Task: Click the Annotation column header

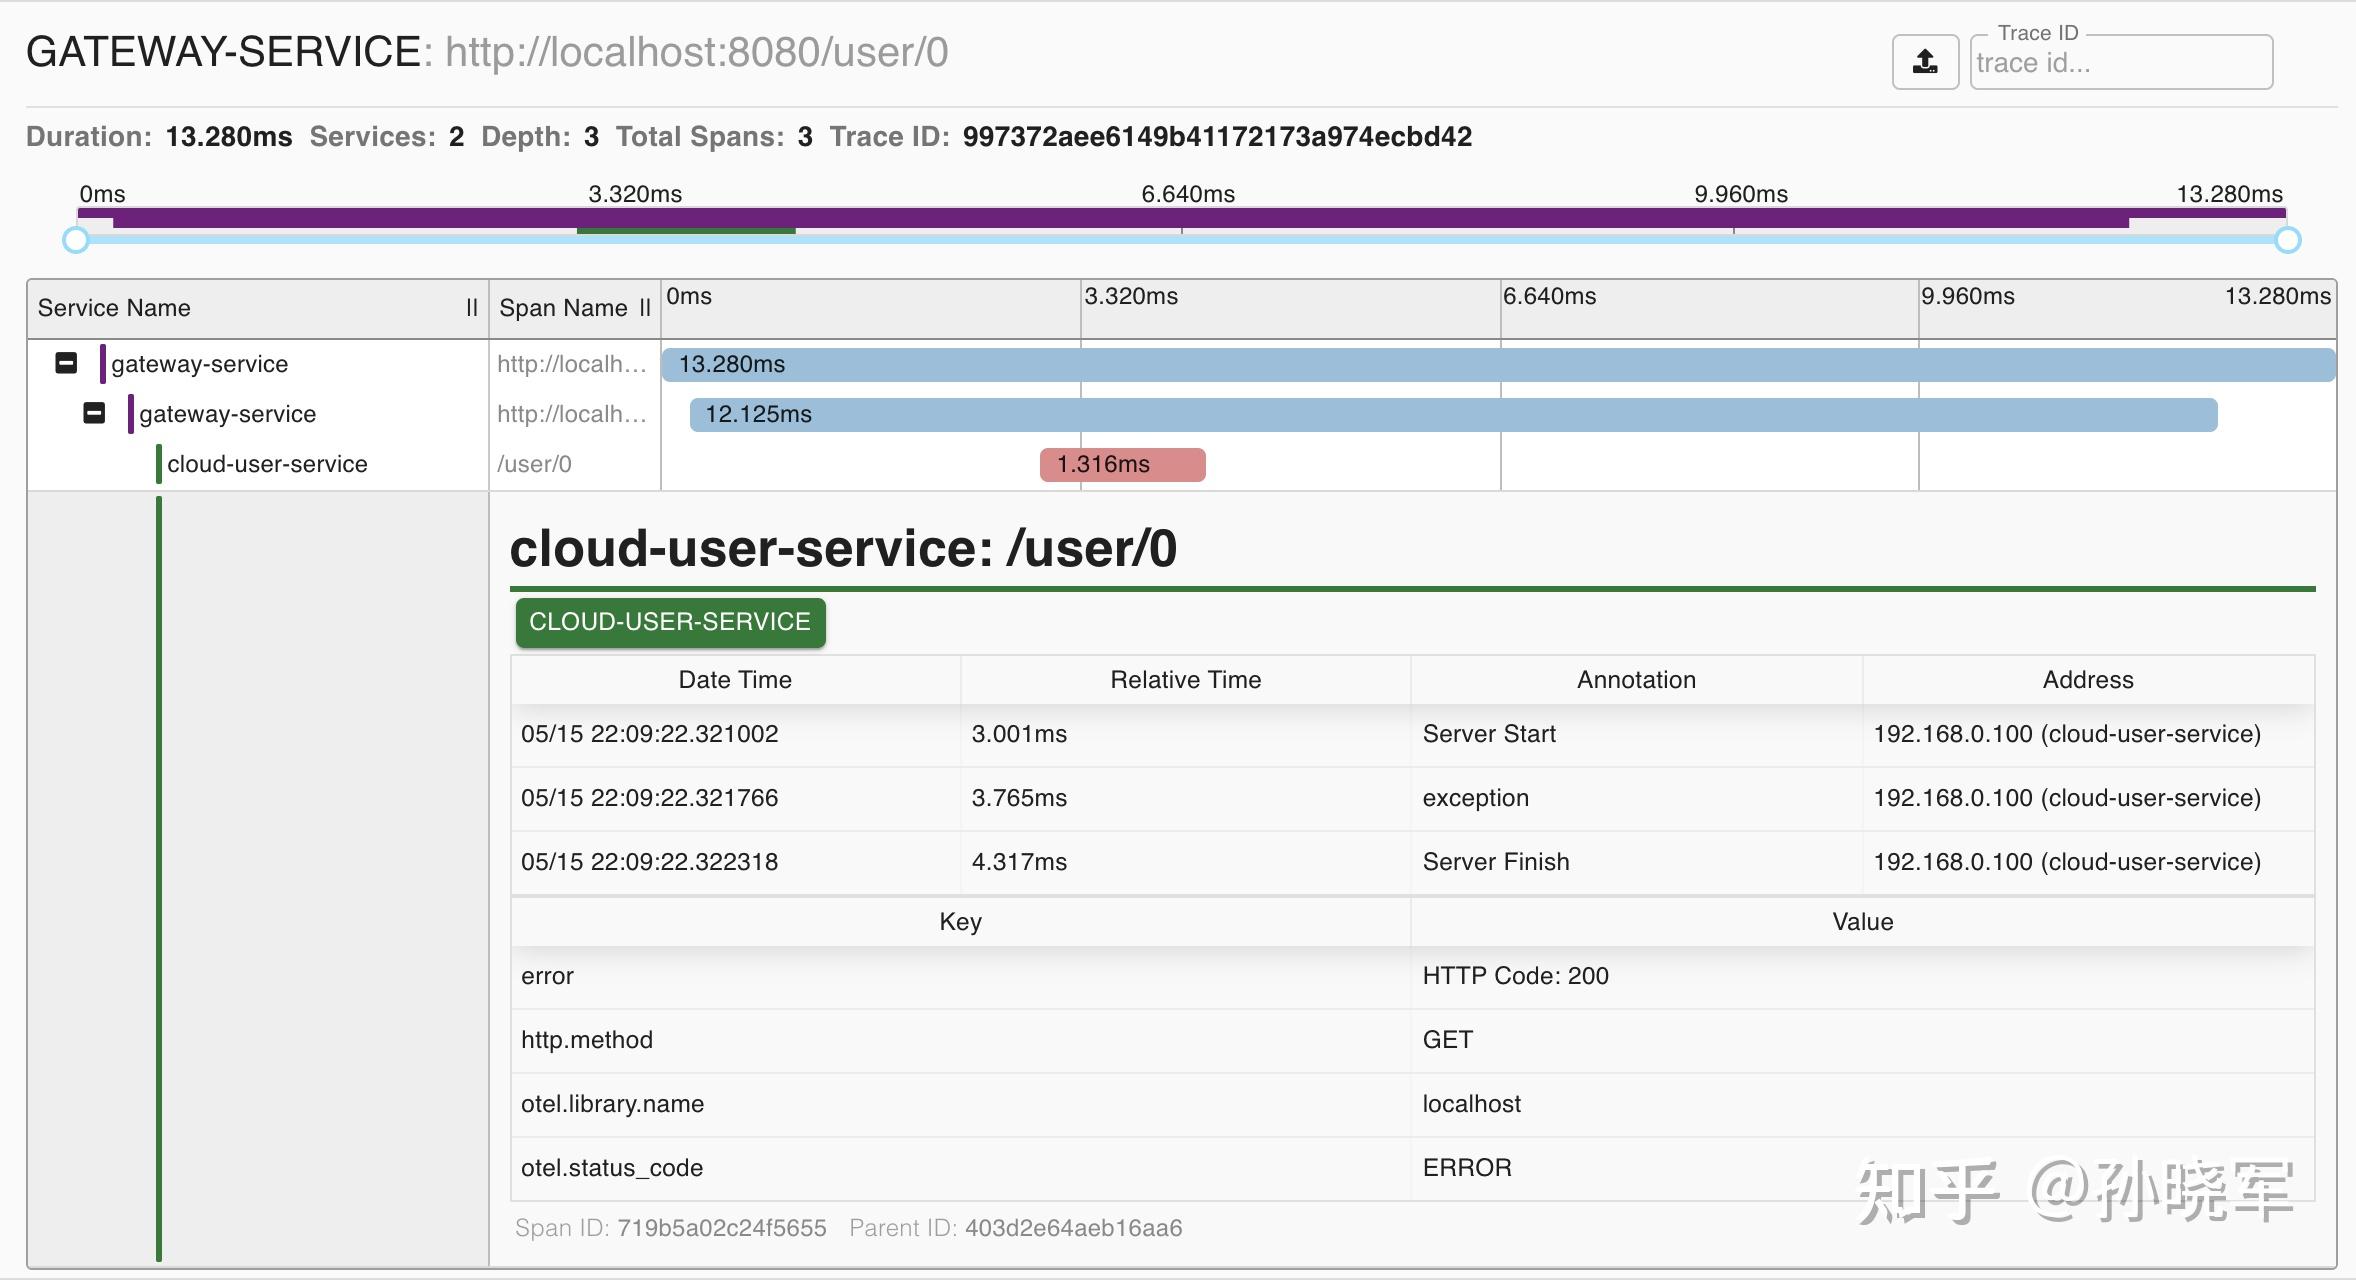Action: [x=1637, y=680]
